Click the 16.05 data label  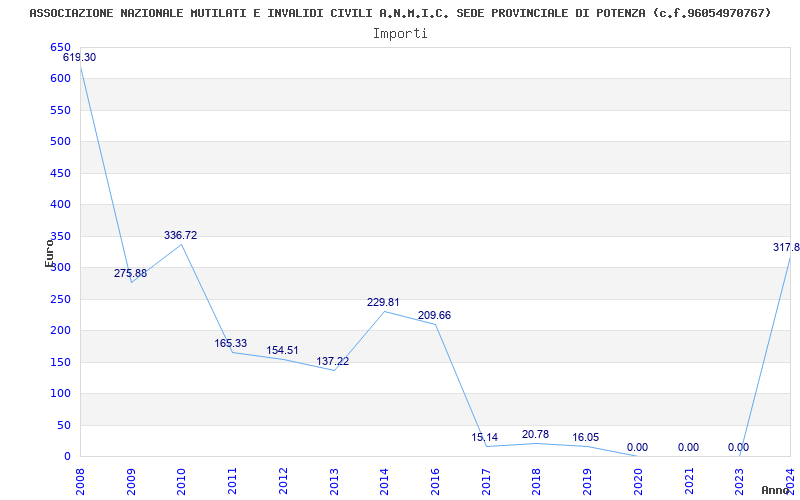pos(586,437)
